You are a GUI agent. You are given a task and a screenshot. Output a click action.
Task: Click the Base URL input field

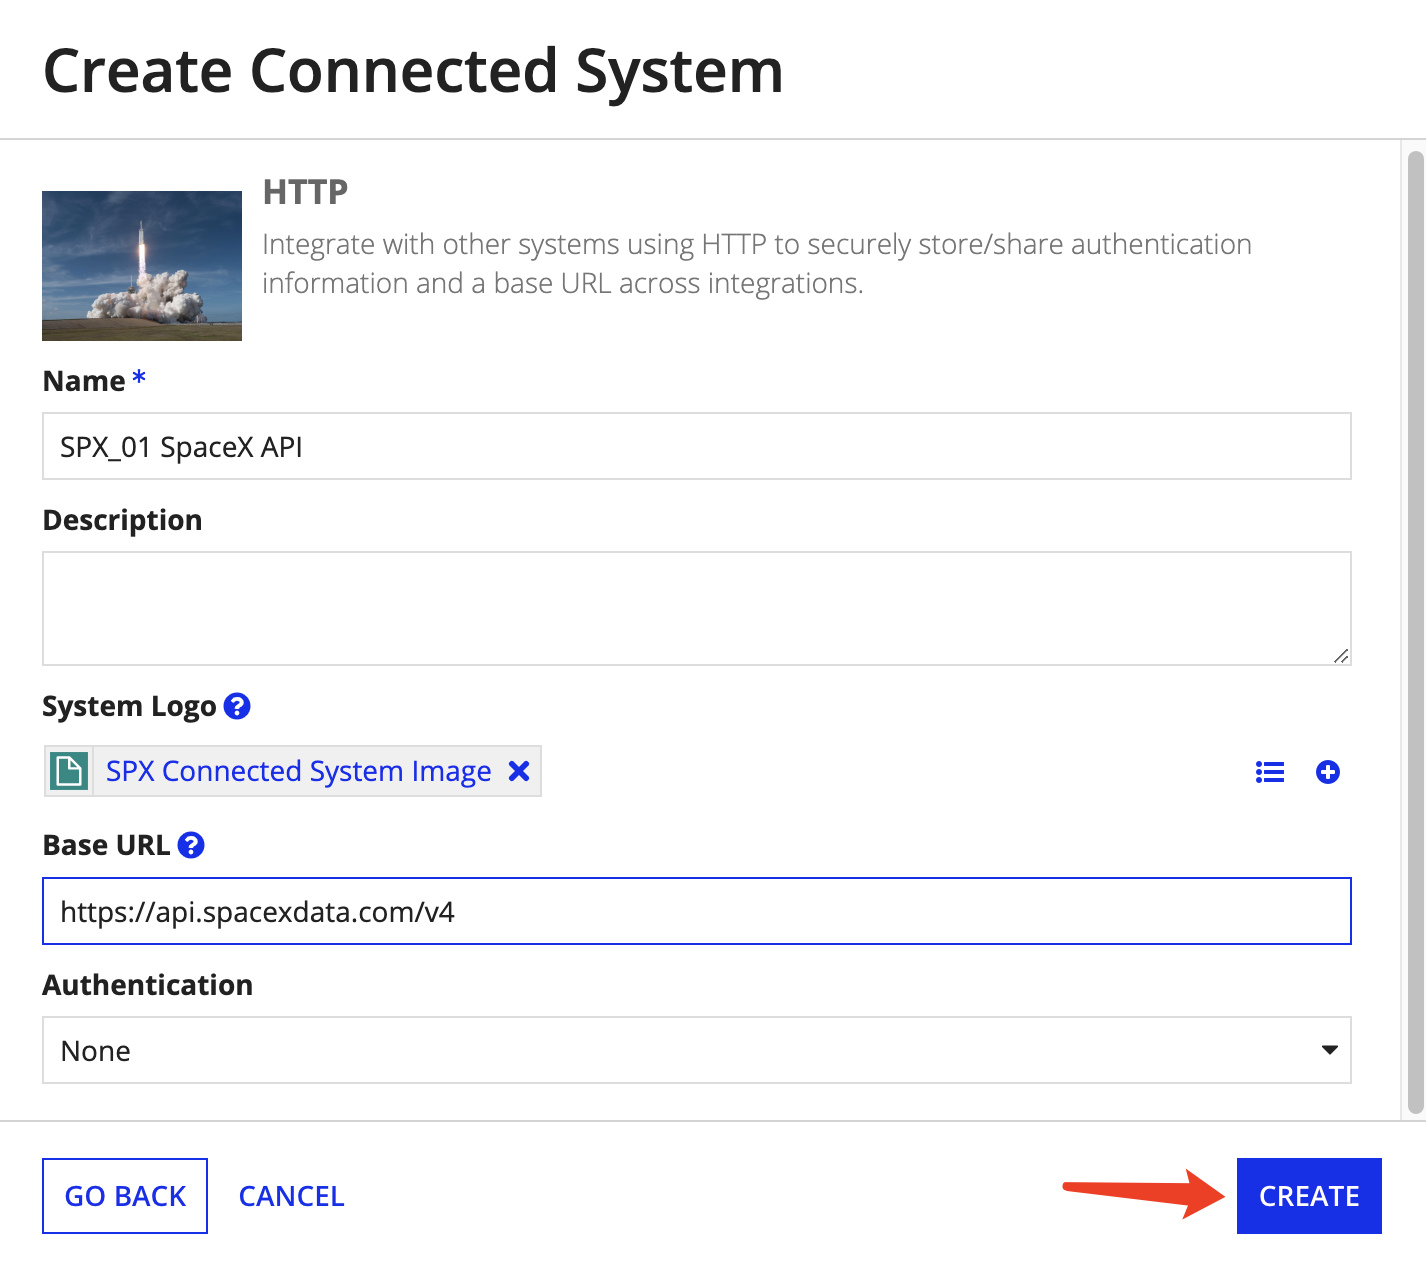coord(697,911)
